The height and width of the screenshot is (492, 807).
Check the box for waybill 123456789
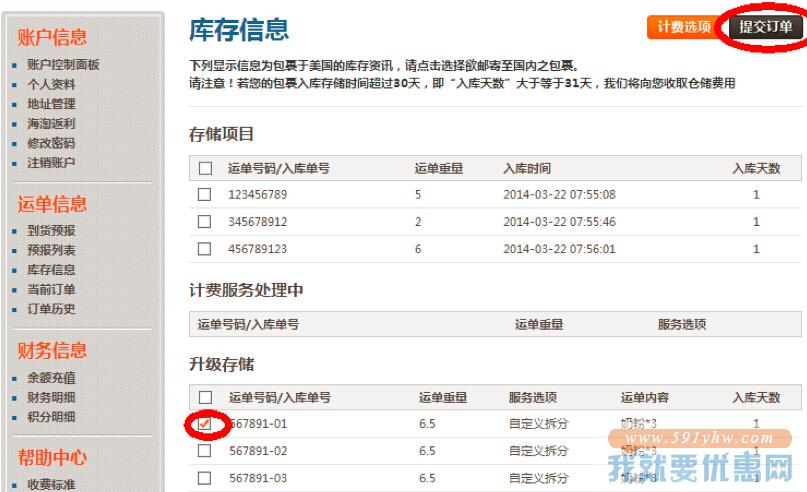point(204,195)
